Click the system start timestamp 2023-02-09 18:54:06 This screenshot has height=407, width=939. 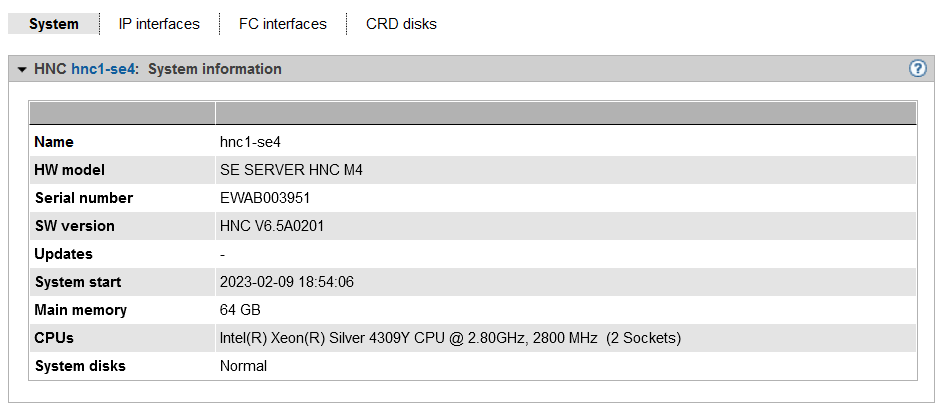[287, 282]
